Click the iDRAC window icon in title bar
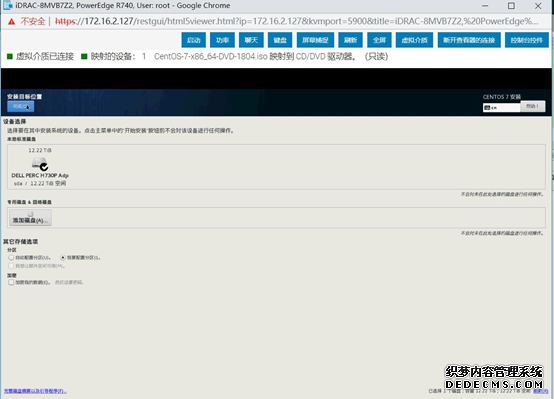 [8, 6]
